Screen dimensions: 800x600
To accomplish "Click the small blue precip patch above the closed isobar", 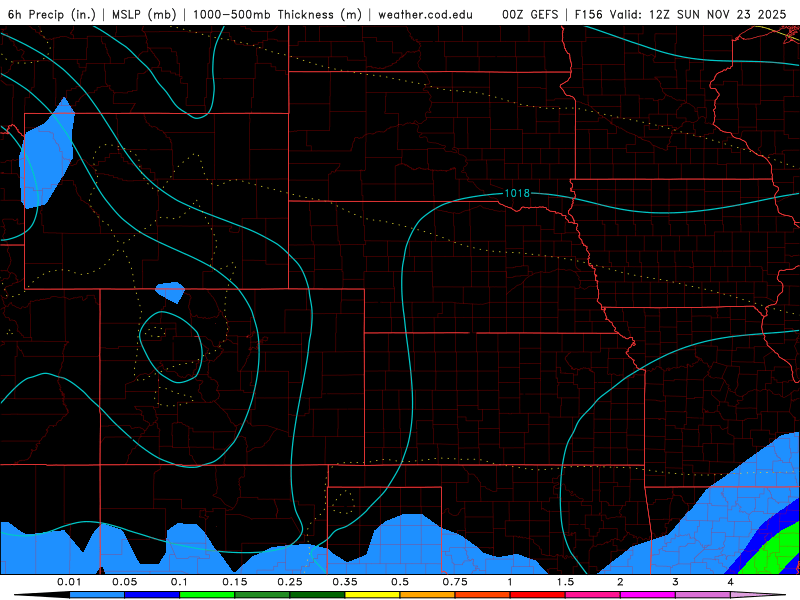I will click(170, 292).
